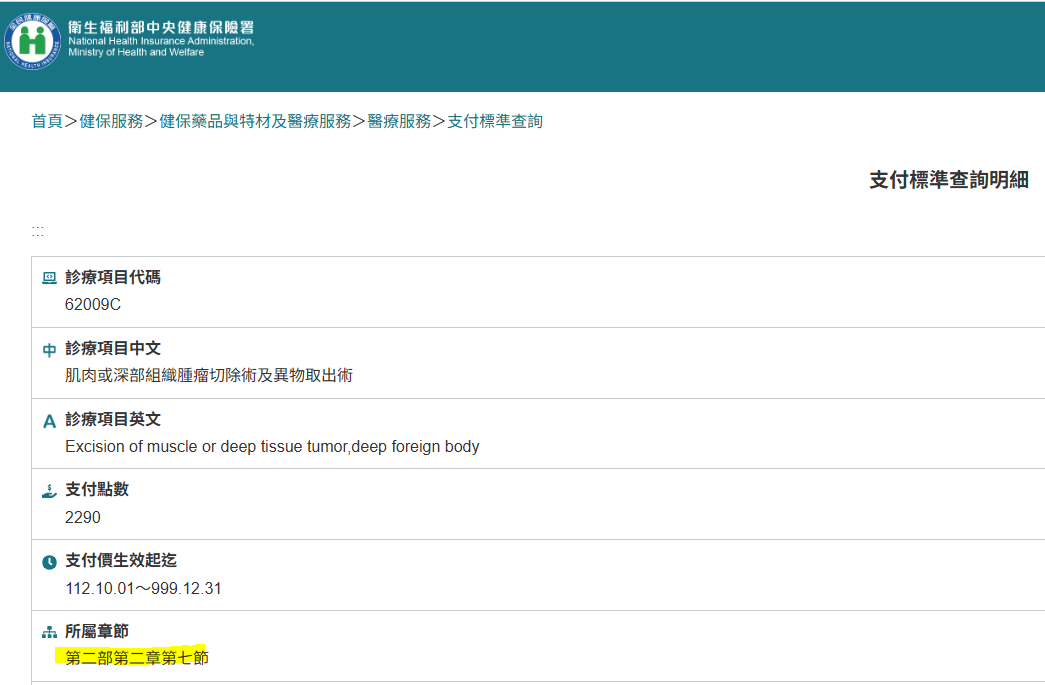Viewport: 1045px width, 685px height.
Task: Go to 健保服務 in the breadcrumb
Action: (111, 121)
